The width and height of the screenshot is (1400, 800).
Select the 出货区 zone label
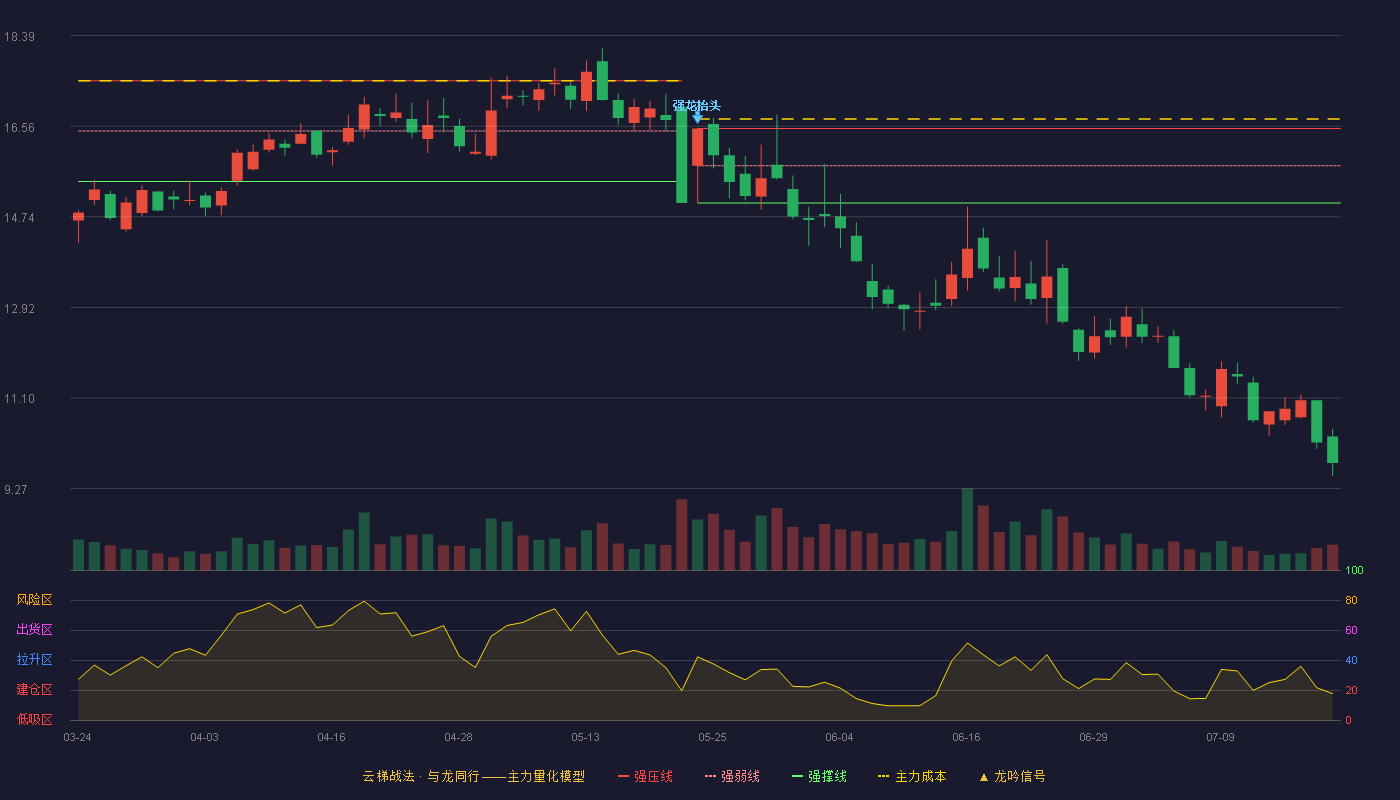(34, 630)
